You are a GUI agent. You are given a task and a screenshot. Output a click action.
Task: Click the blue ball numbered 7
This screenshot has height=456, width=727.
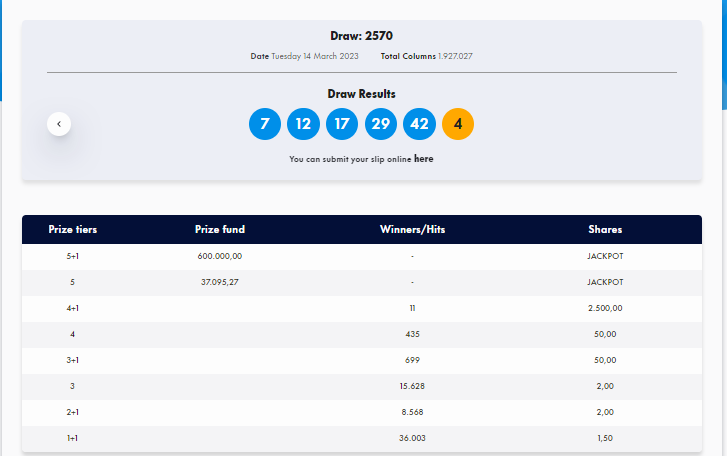coord(265,124)
